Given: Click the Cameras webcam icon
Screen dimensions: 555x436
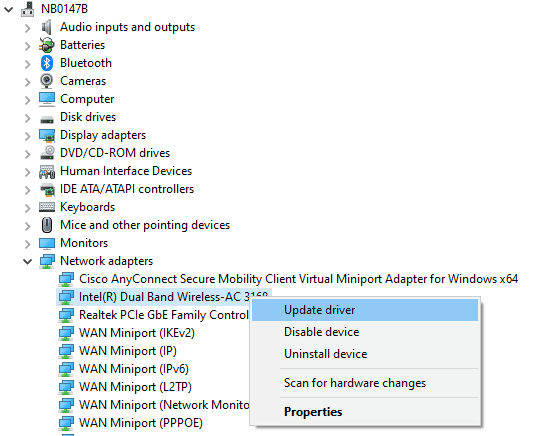Looking at the screenshot, I should tap(47, 81).
